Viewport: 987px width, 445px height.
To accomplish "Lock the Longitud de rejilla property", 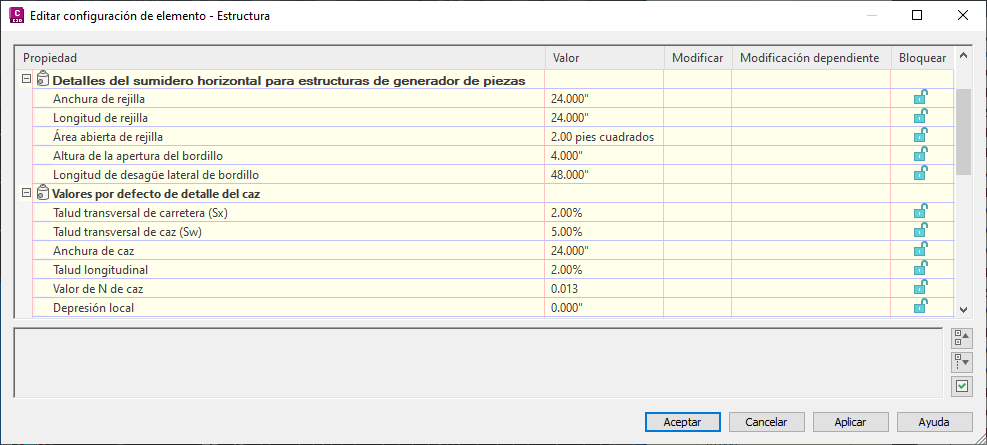I will point(920,117).
